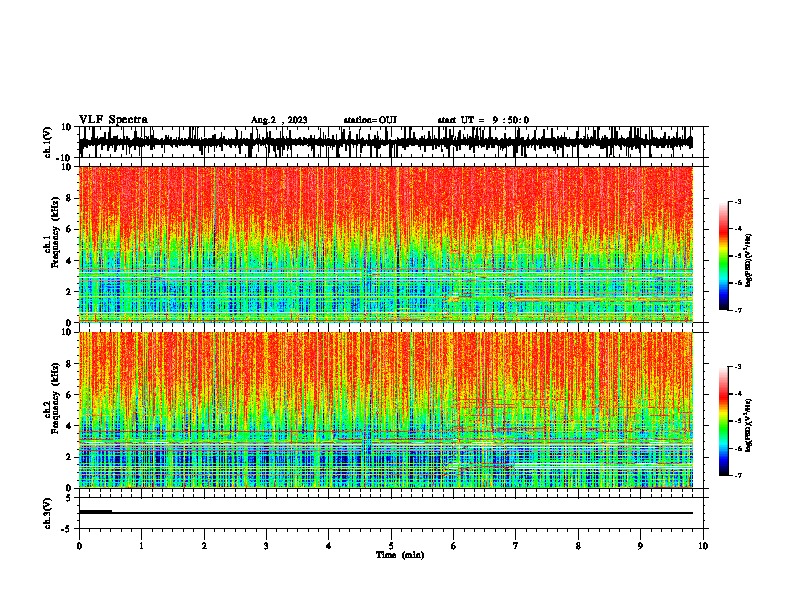Click the ch.3 voltage flat line trace
This screenshot has width=792, height=612.
(x=386, y=513)
